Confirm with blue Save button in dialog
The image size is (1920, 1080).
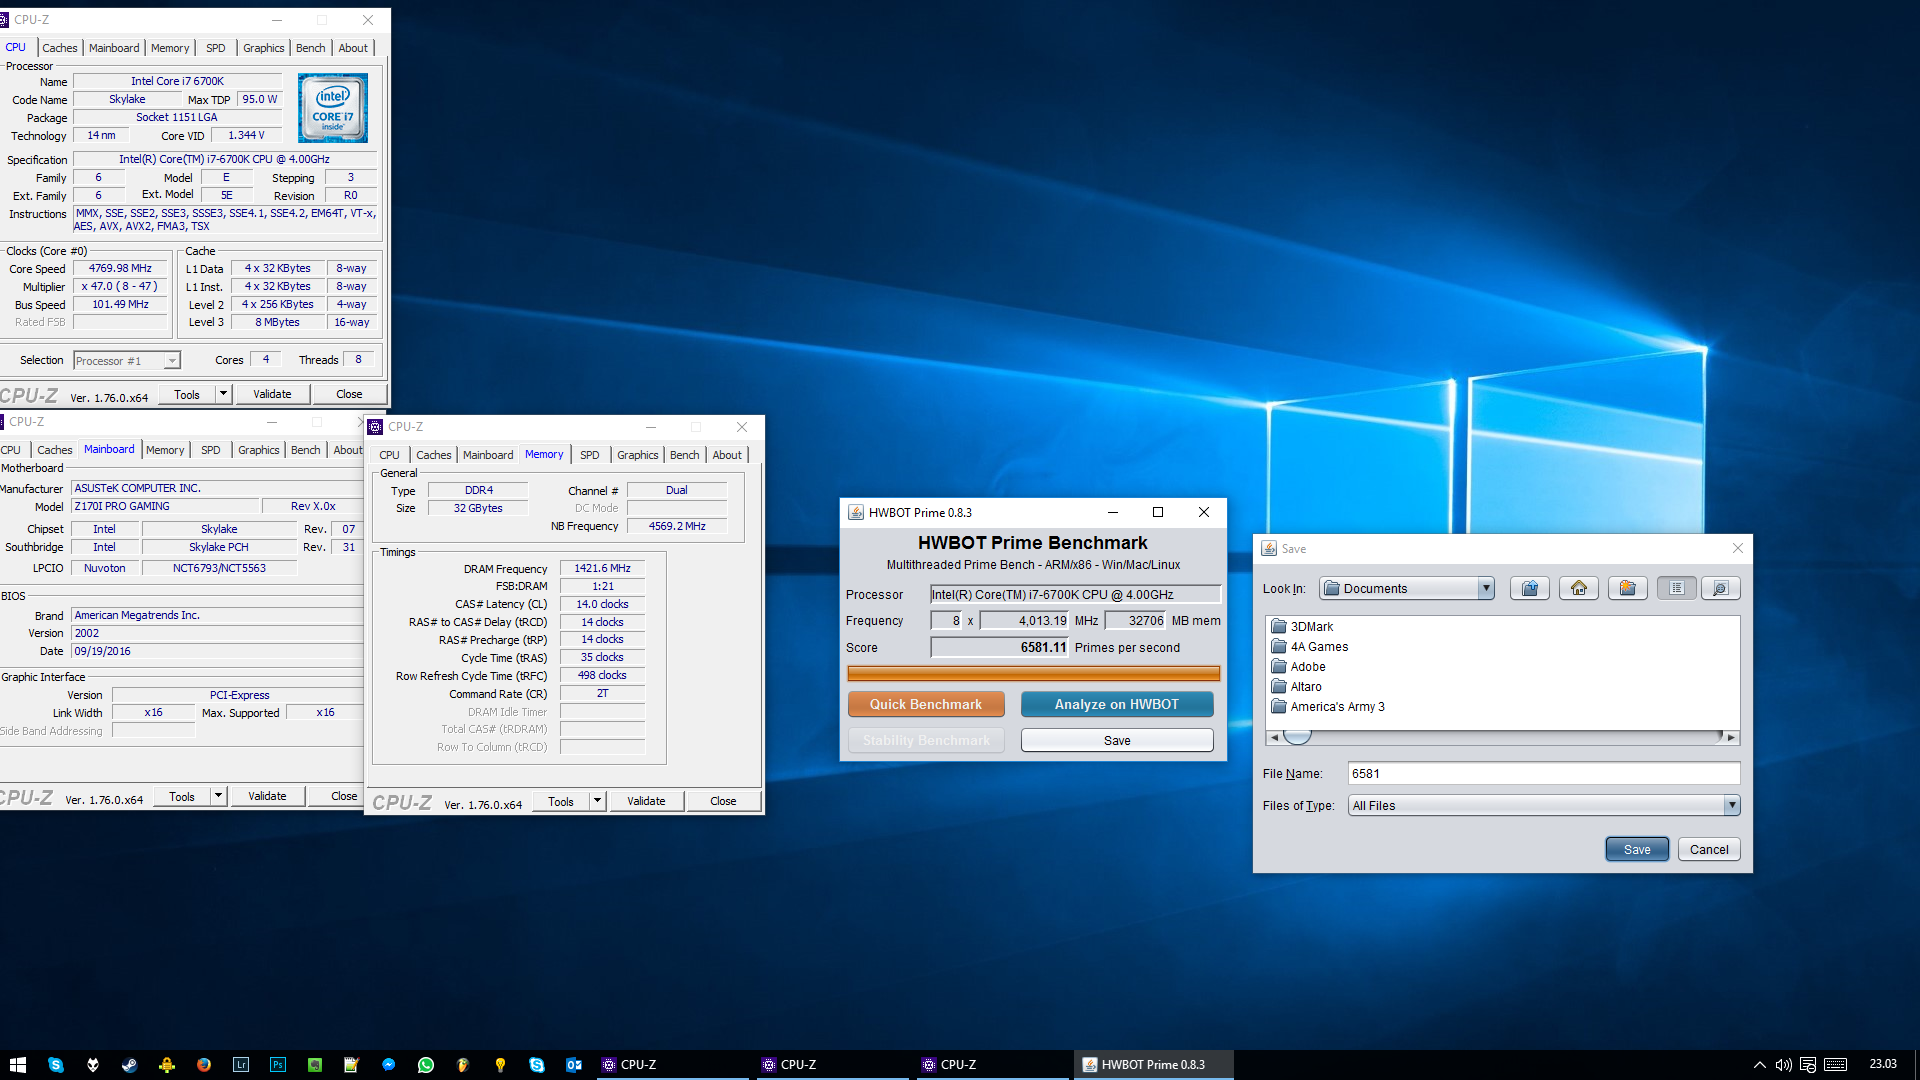(x=1637, y=849)
